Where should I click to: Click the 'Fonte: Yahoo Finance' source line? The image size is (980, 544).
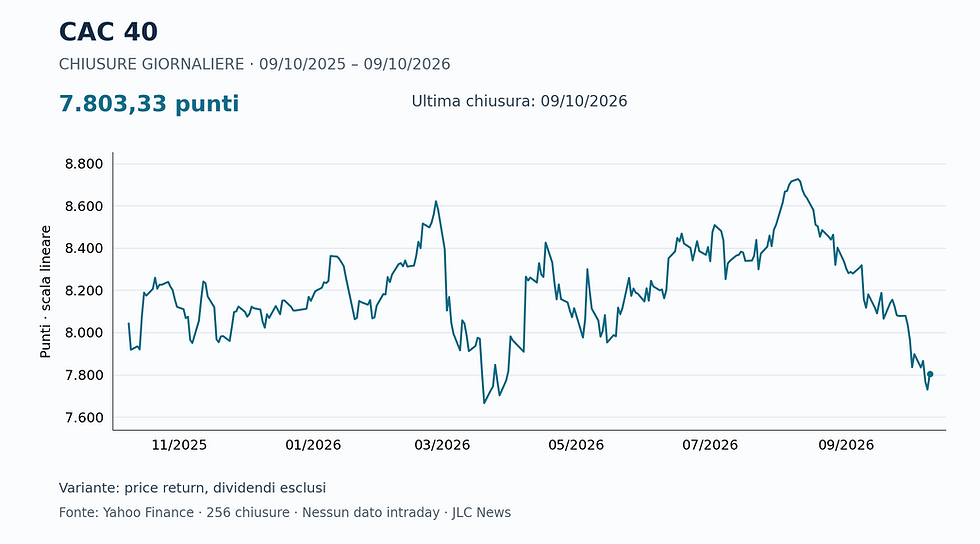click(285, 513)
